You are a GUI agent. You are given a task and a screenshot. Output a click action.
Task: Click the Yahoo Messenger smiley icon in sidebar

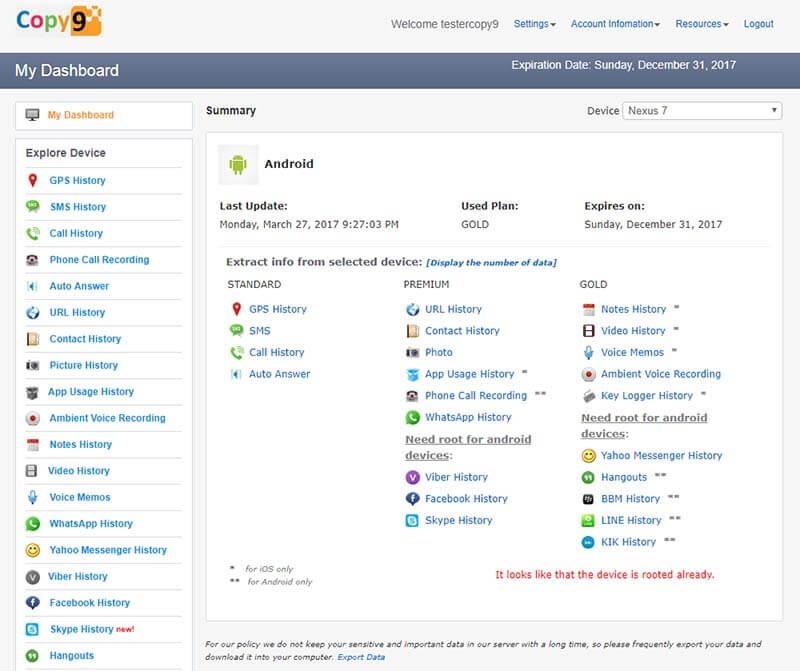pos(33,550)
